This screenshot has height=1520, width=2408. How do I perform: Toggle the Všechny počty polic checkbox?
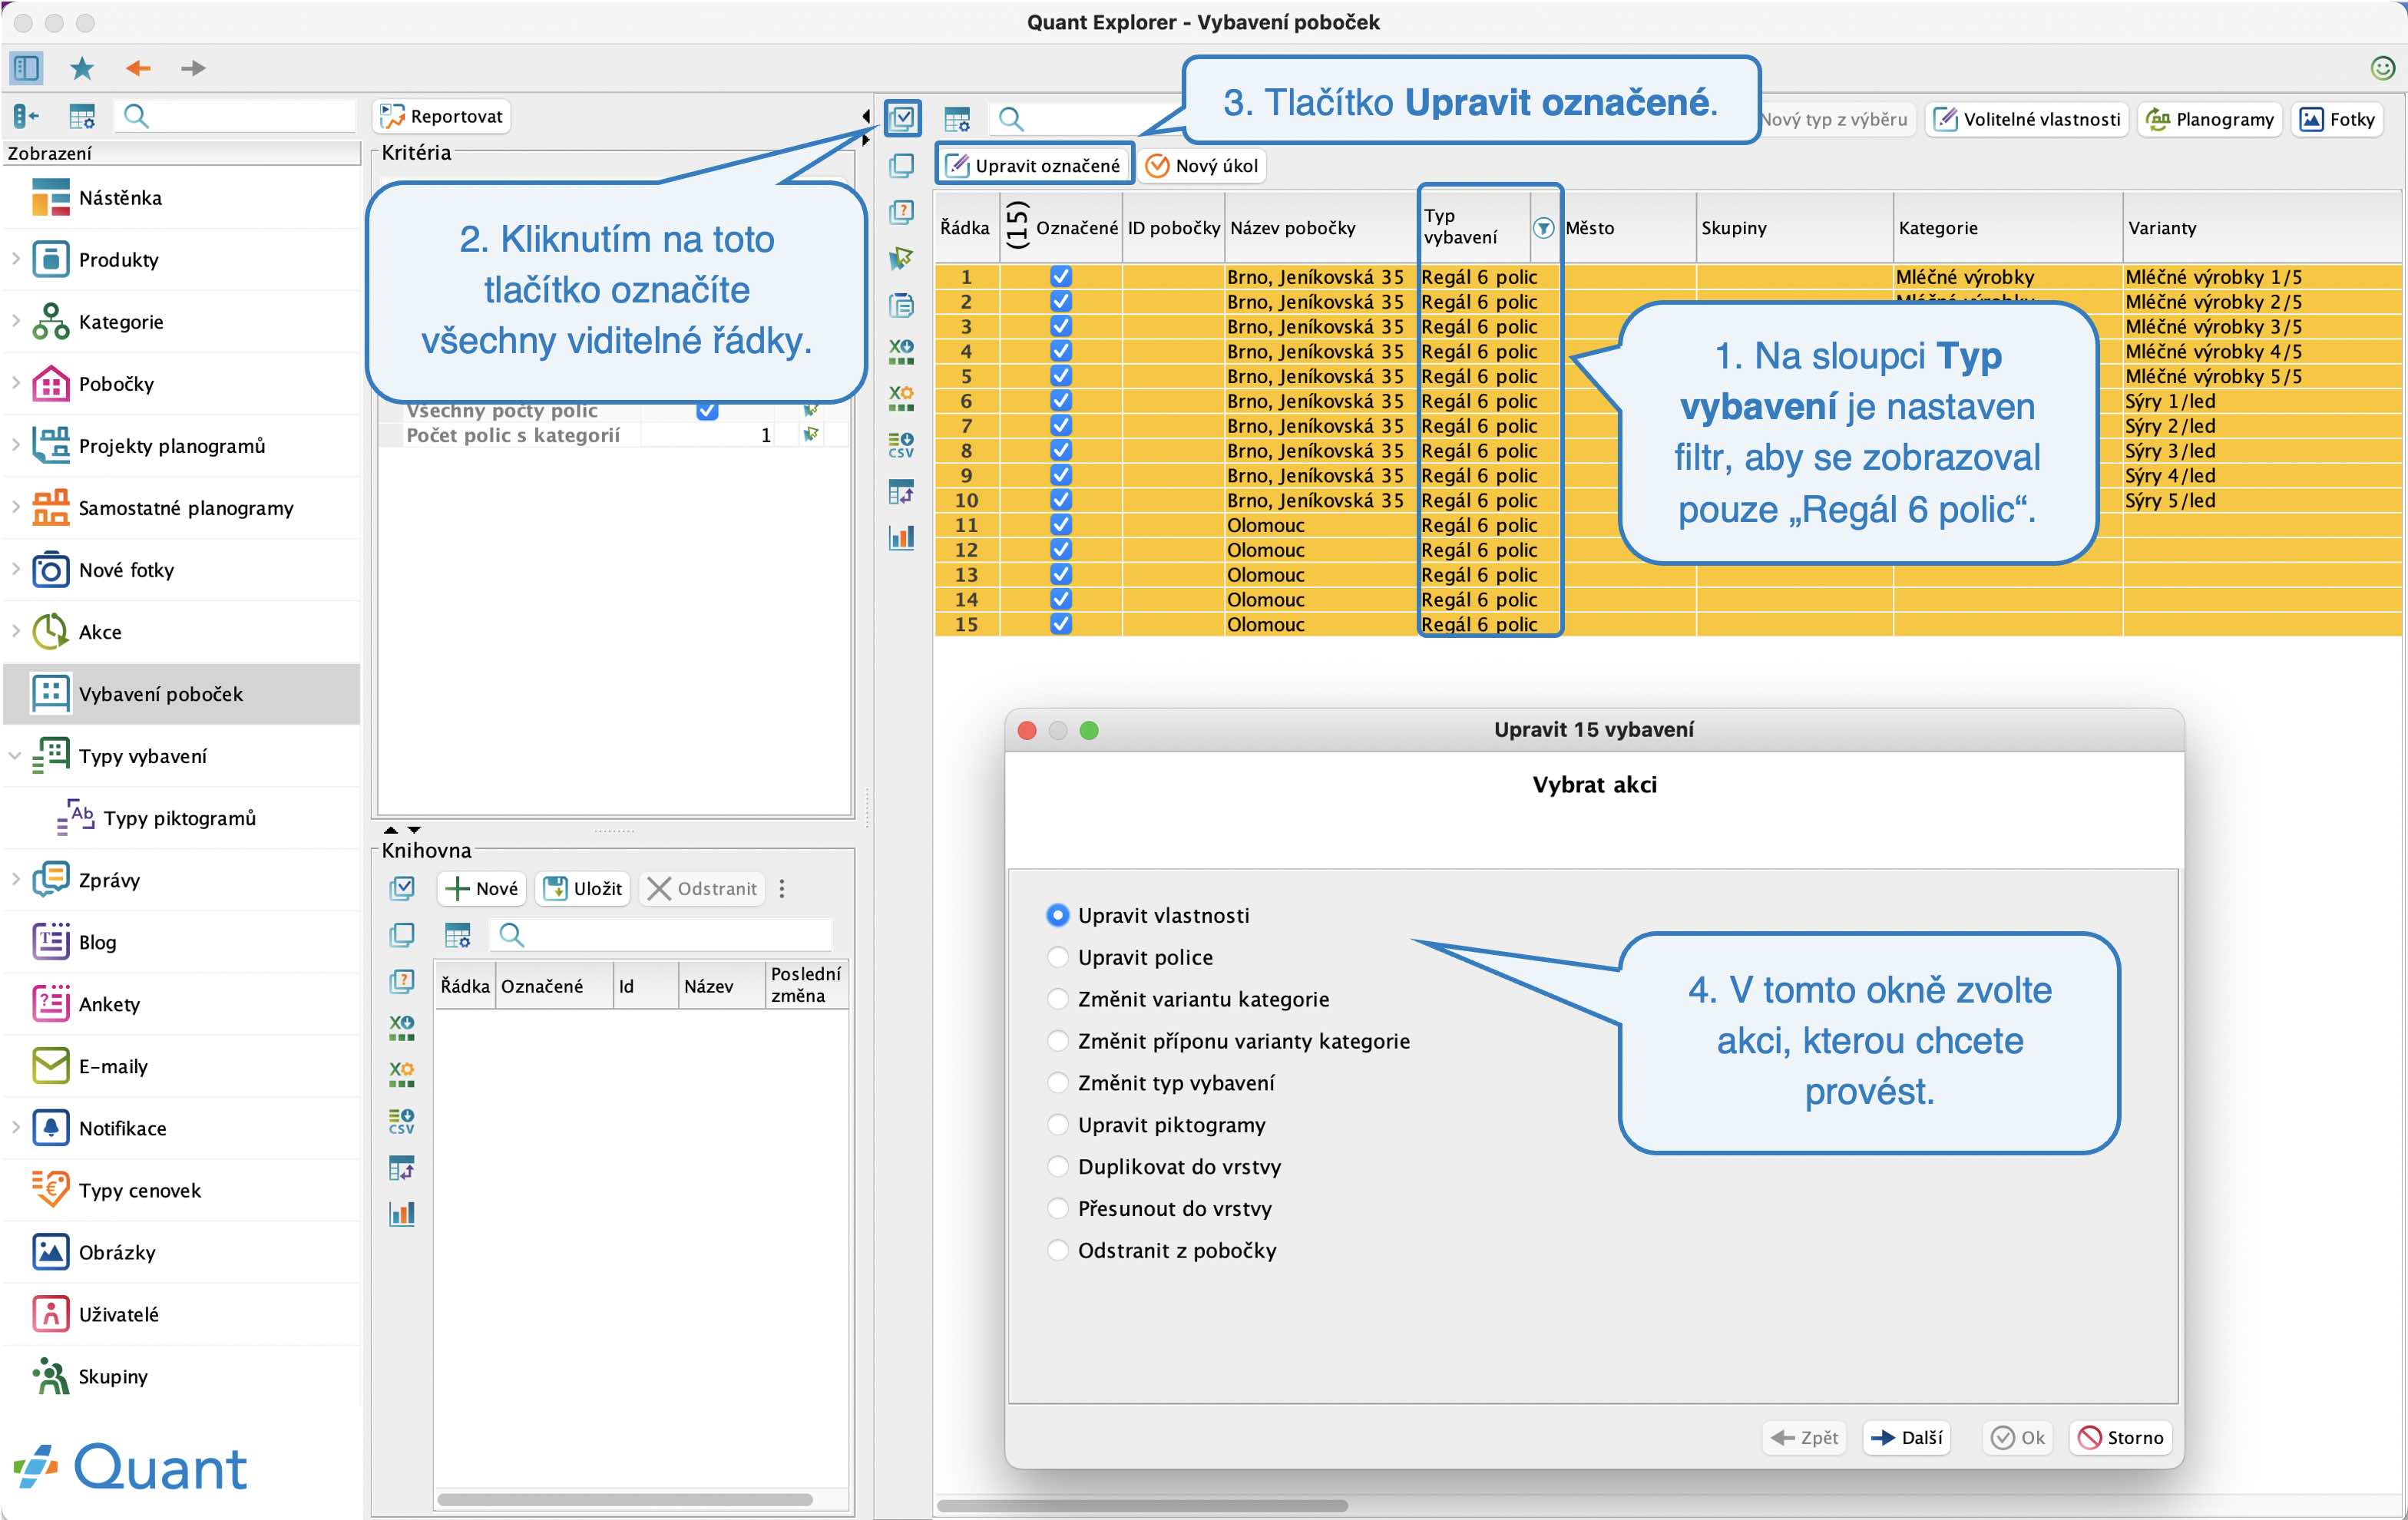[707, 410]
